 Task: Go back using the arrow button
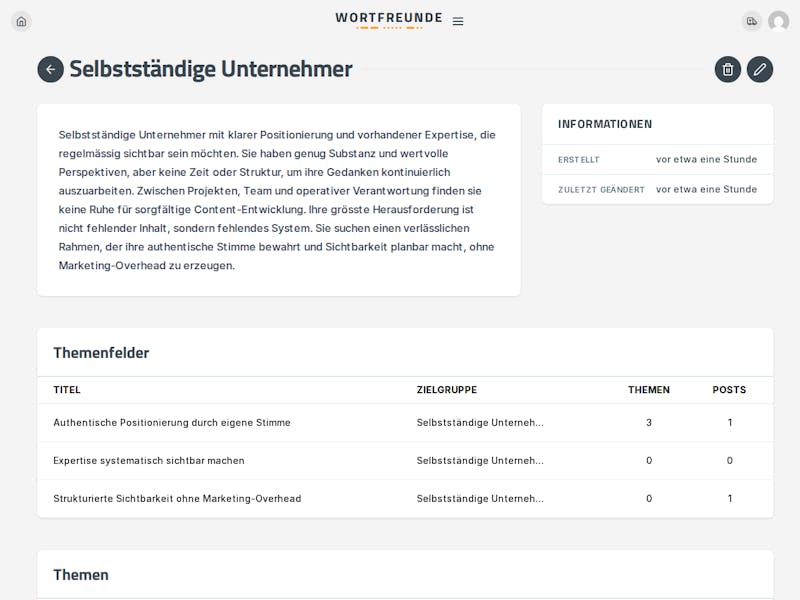[x=51, y=69]
